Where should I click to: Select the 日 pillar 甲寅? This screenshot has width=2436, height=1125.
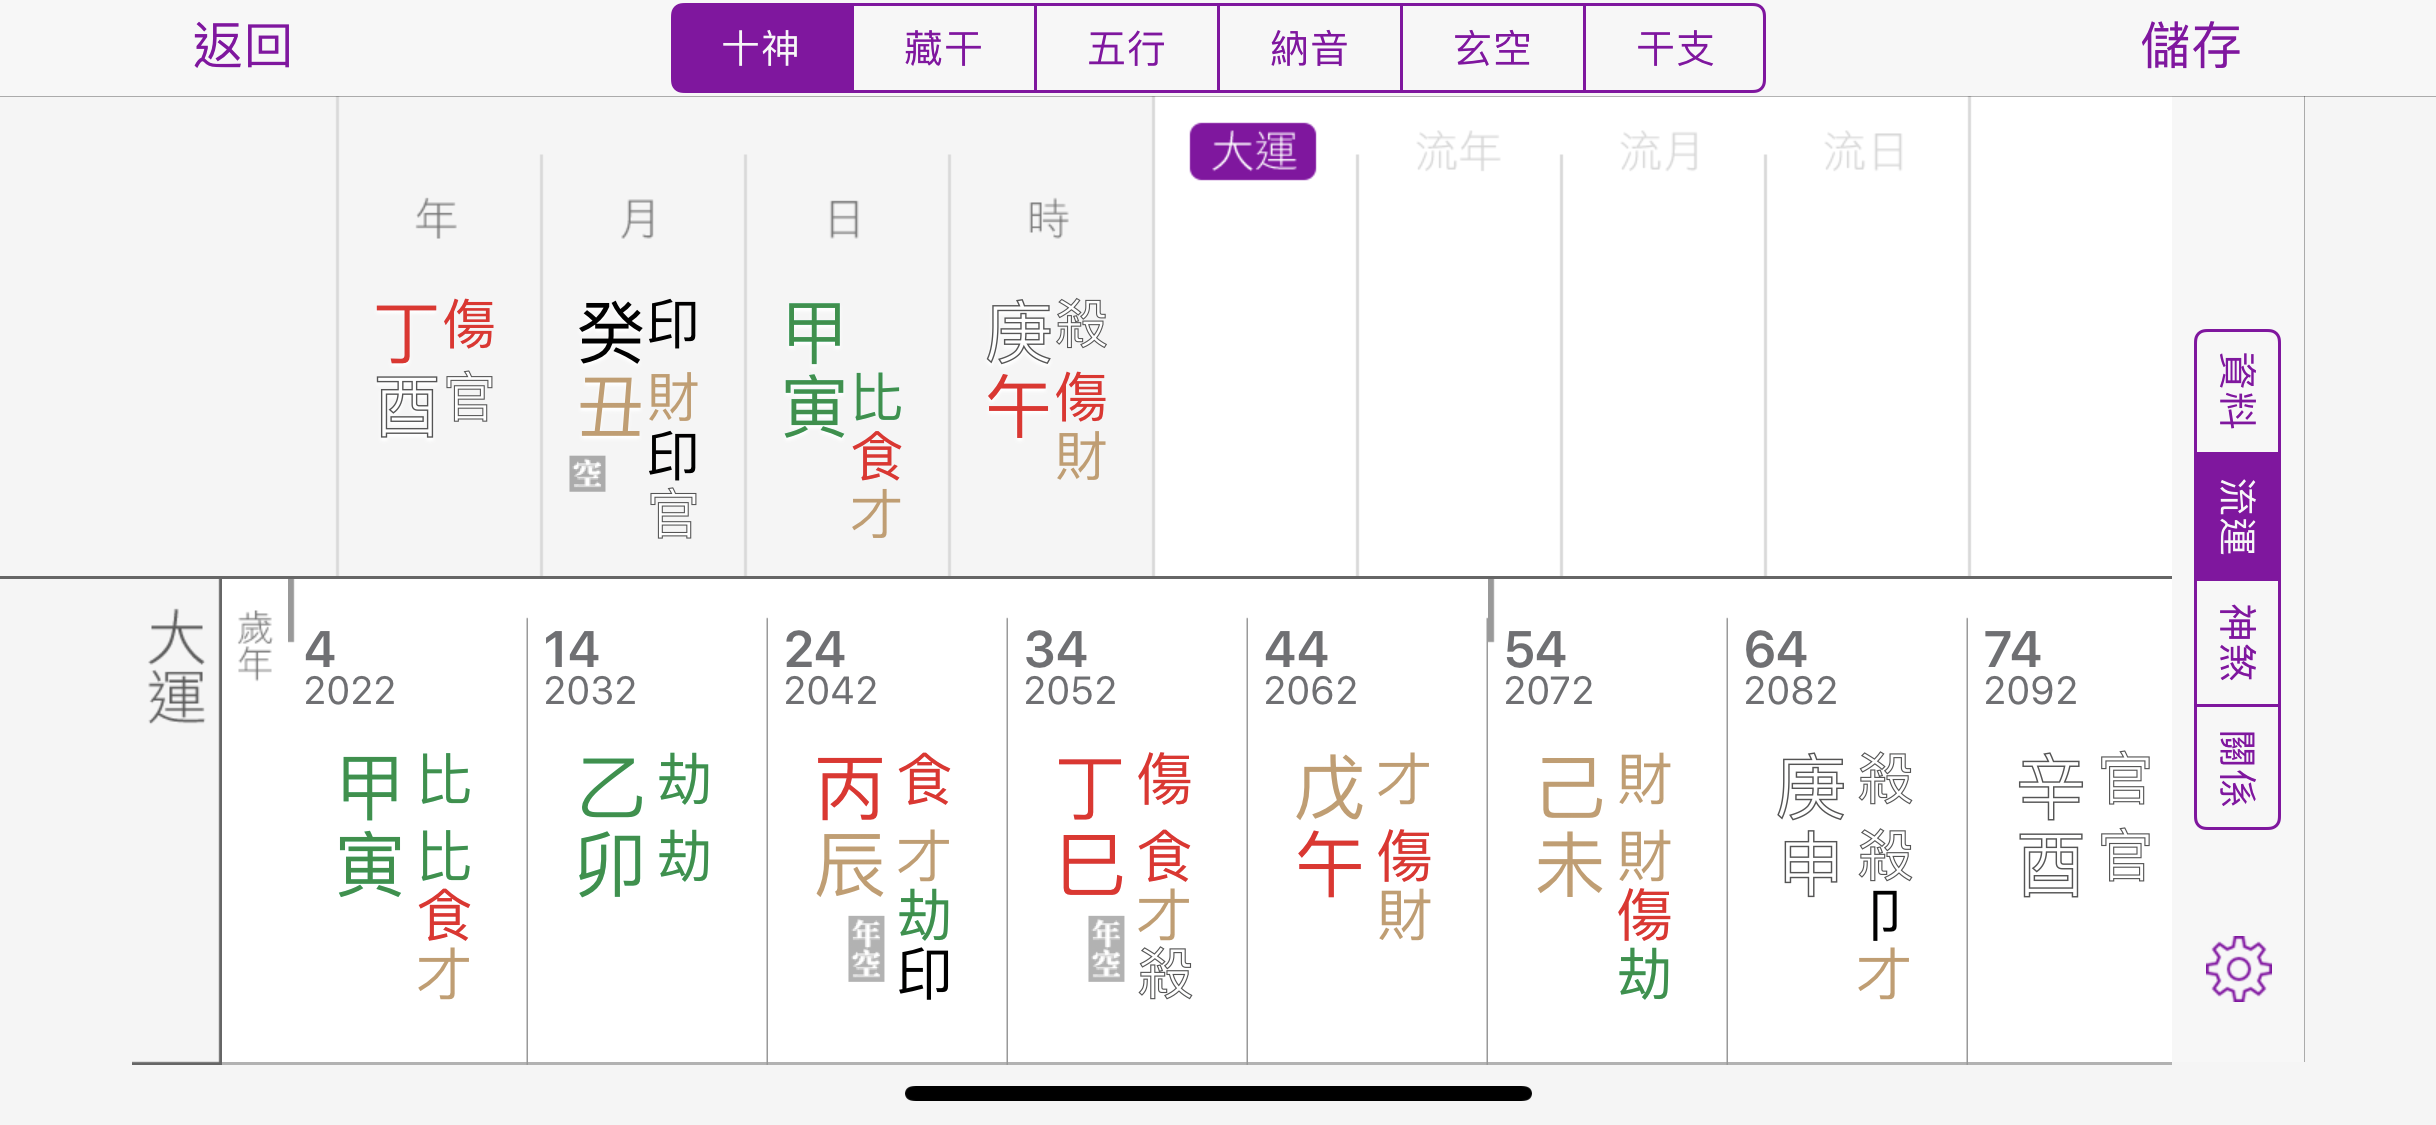click(x=844, y=418)
